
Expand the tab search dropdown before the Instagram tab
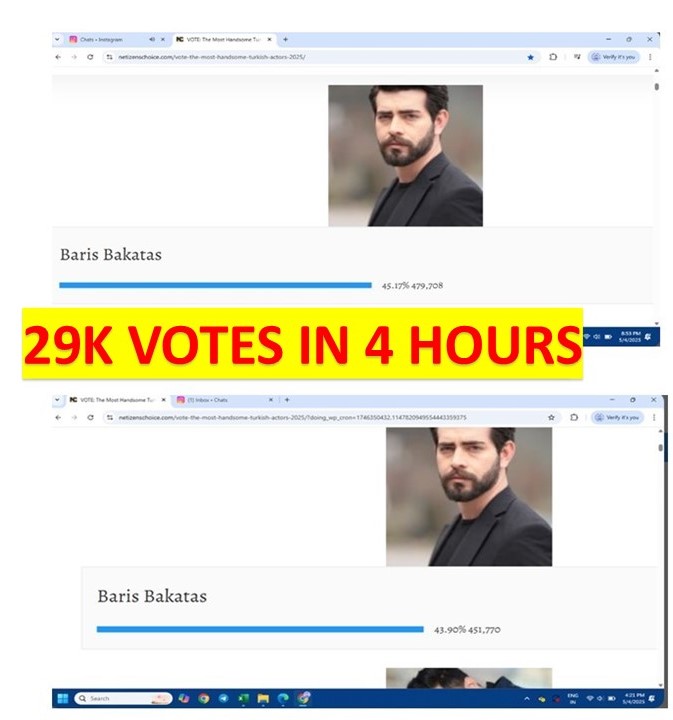[57, 39]
